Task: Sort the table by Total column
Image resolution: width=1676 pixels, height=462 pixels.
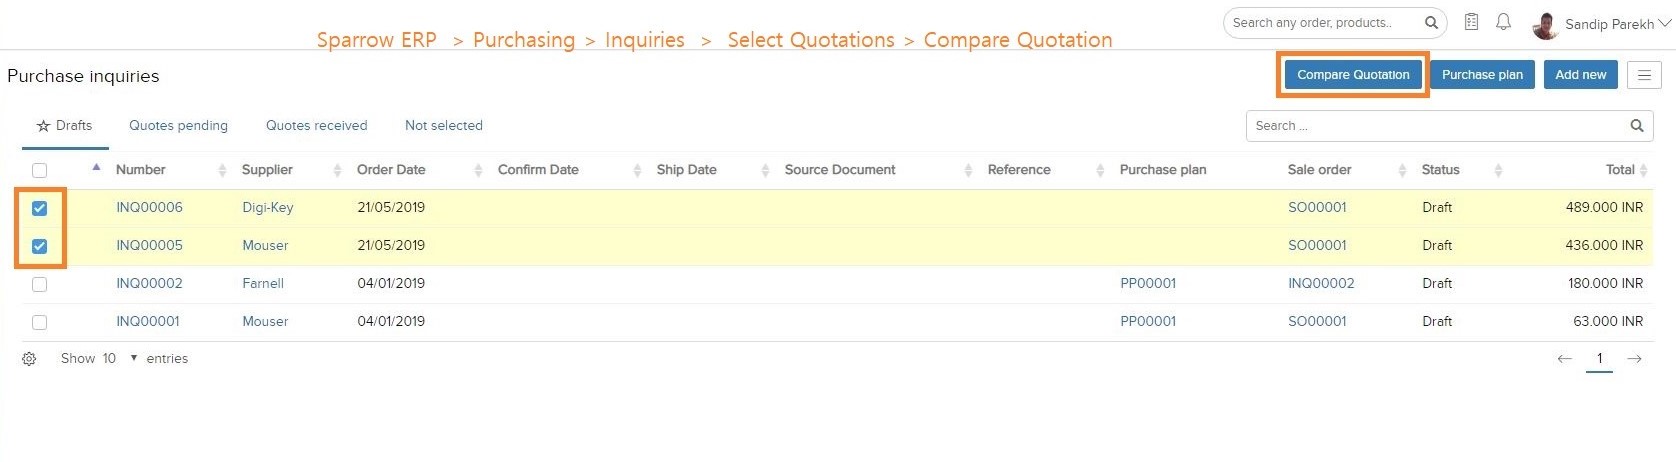Action: [1620, 170]
